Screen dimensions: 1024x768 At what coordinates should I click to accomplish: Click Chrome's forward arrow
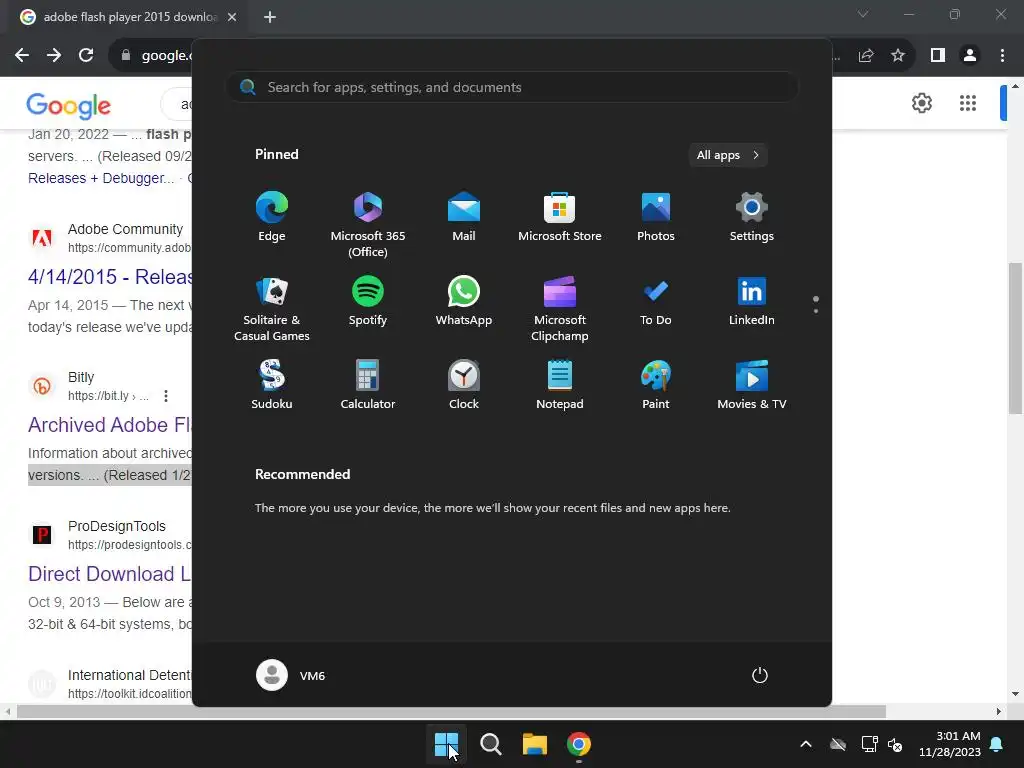54,56
